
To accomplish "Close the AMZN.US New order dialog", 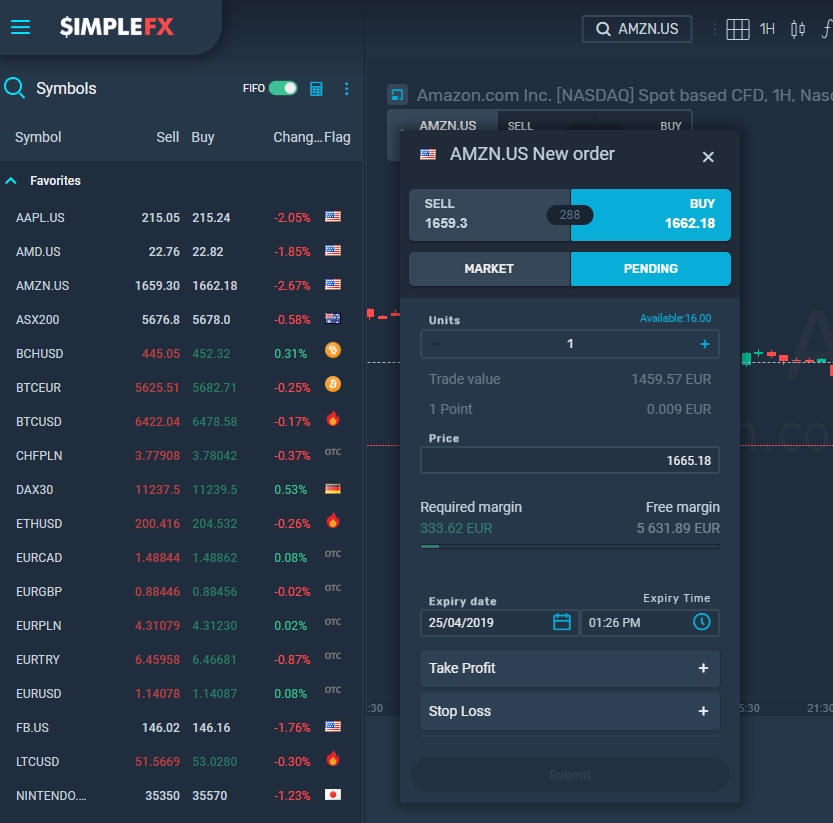I will (x=708, y=156).
